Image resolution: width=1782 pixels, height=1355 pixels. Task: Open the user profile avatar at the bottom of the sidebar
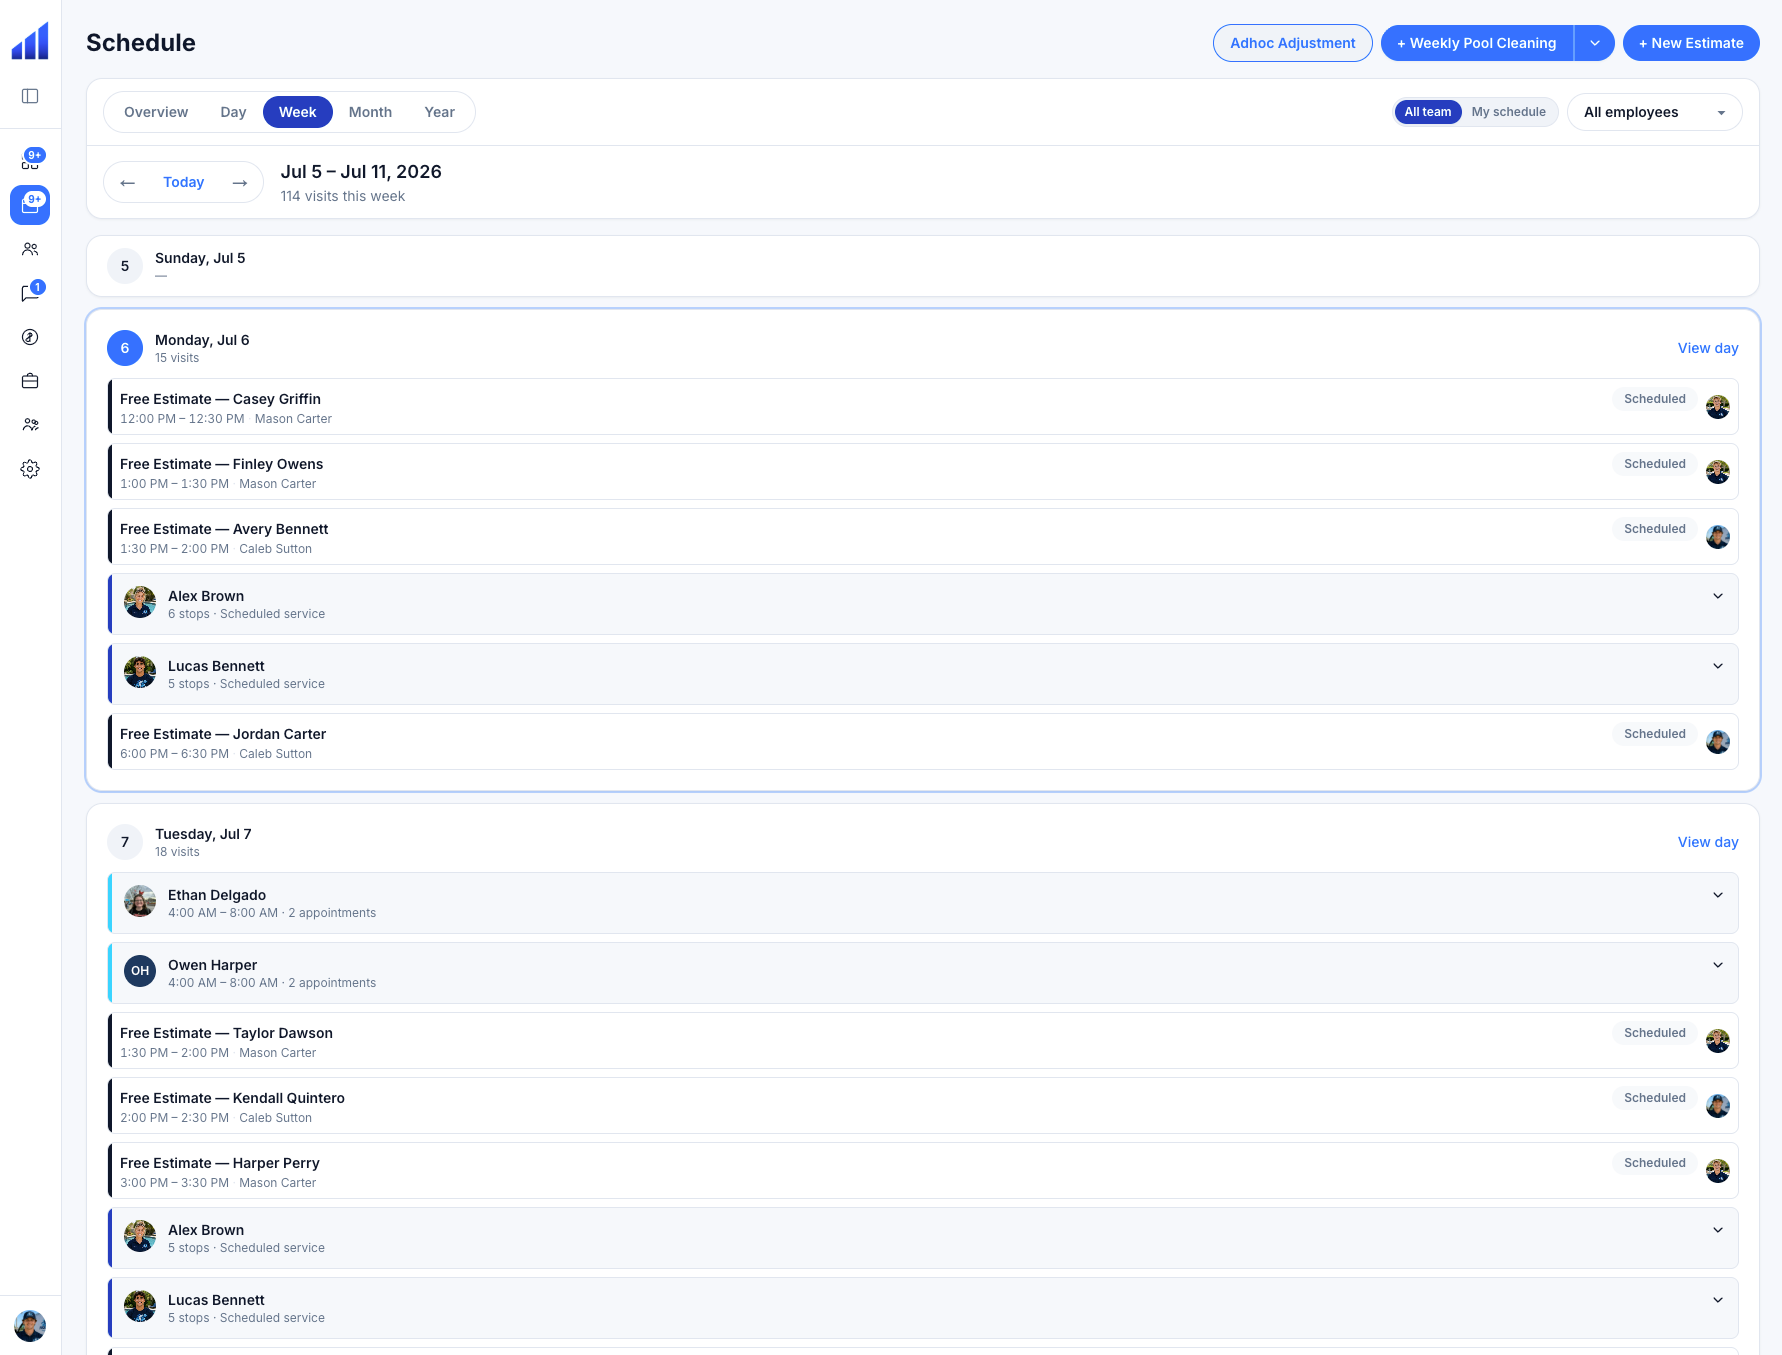coord(30,1326)
